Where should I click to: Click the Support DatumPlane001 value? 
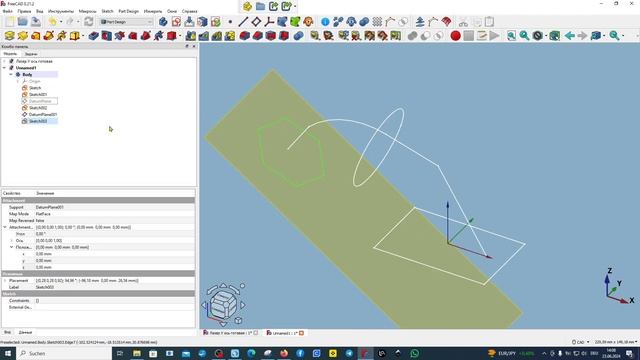pos(114,207)
